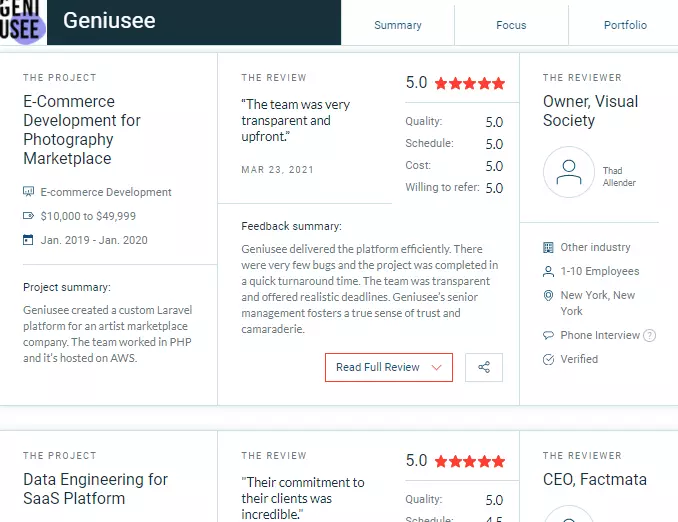Open Data Engineering for SaaS Platform project

(x=95, y=489)
